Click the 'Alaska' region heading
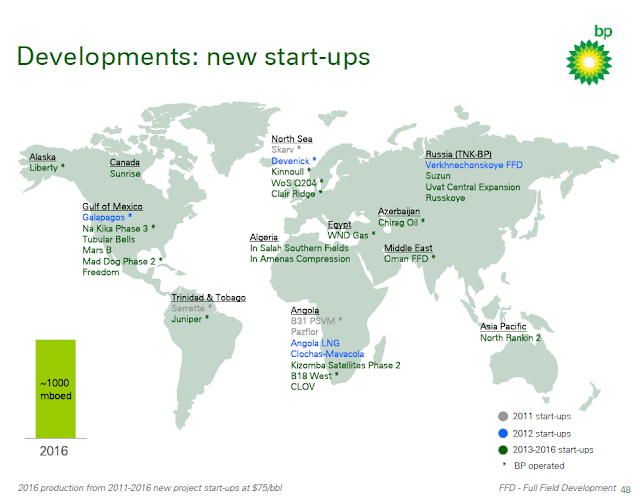Image resolution: width=640 pixels, height=499 pixels. 42,157
